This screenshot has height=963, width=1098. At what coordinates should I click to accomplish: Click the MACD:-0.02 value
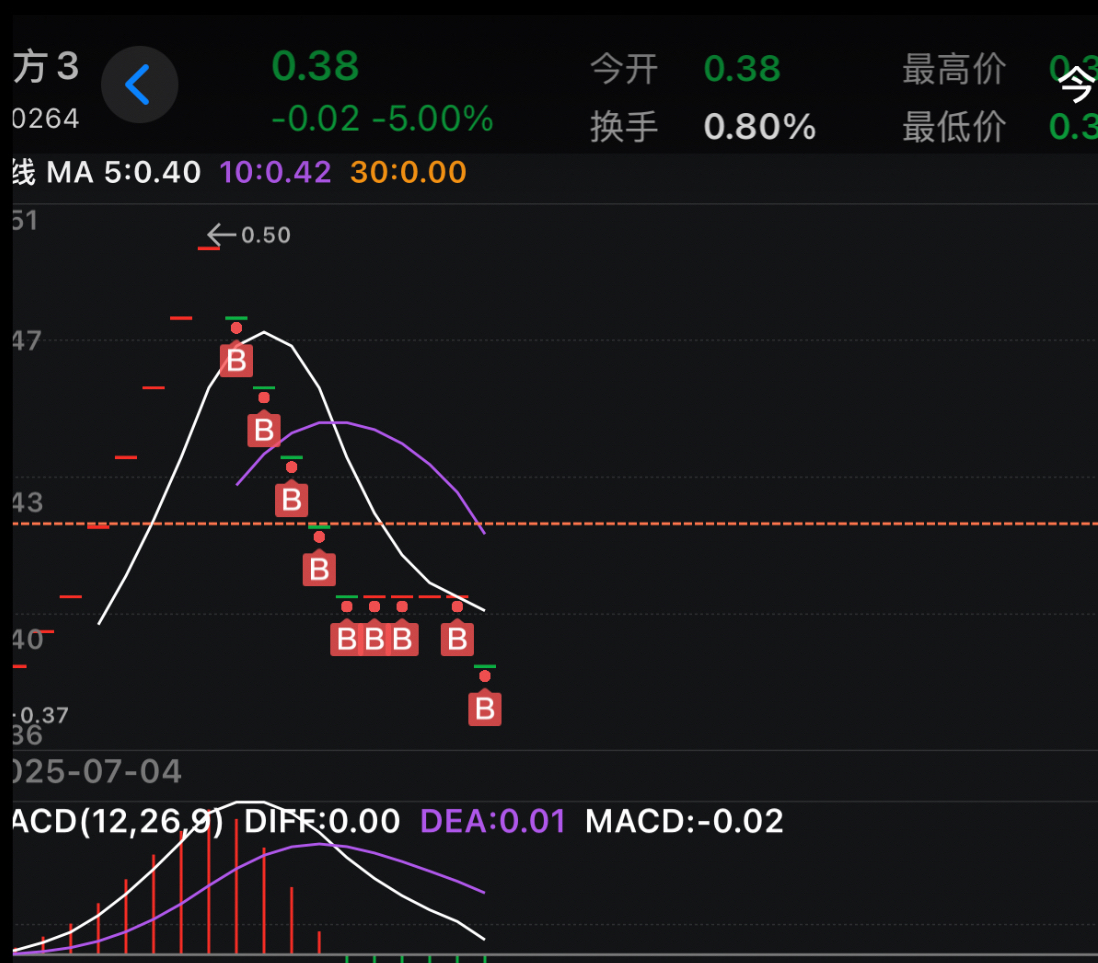(684, 821)
